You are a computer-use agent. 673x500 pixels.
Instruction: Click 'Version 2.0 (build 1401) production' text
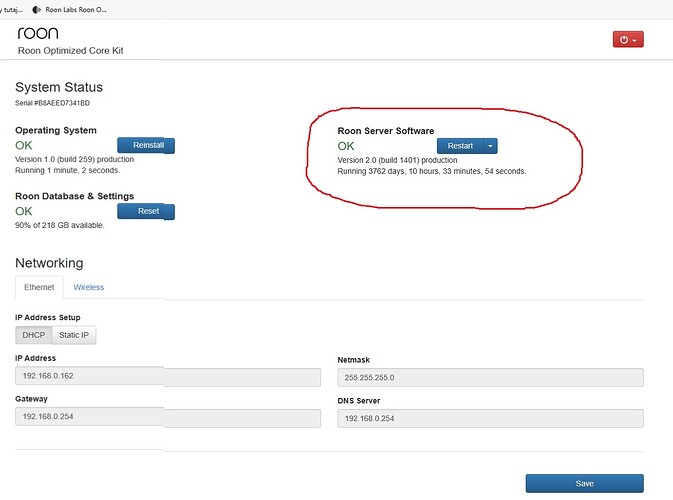397,160
